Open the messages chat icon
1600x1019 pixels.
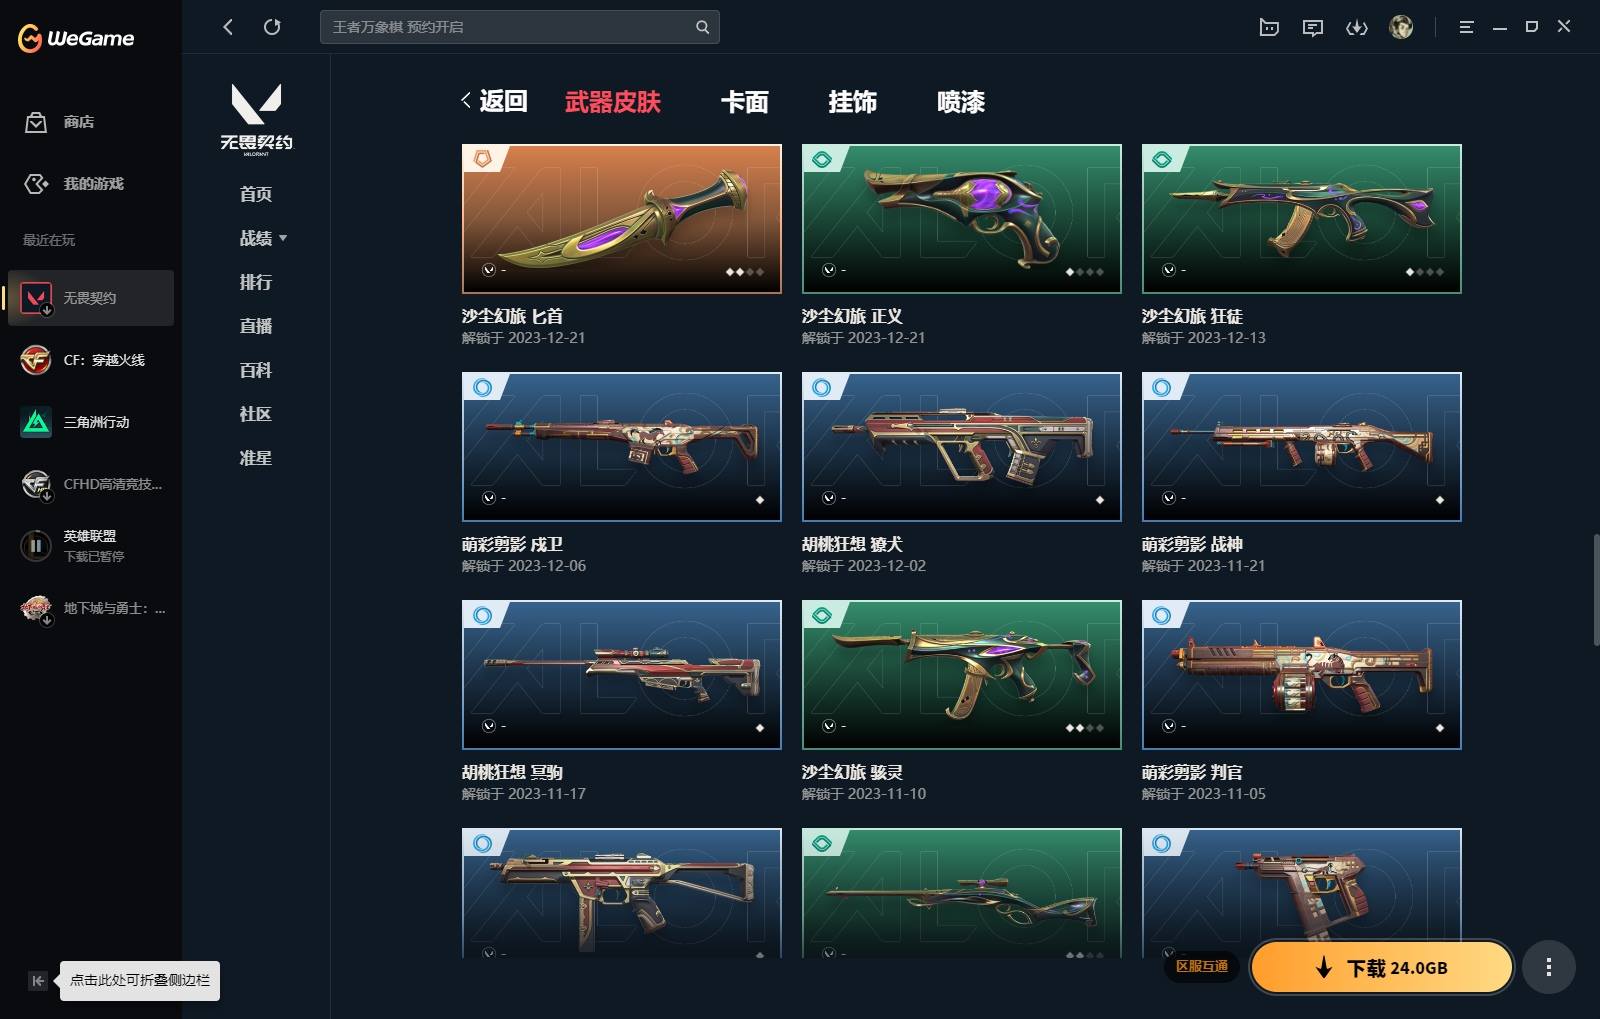coord(1313,27)
